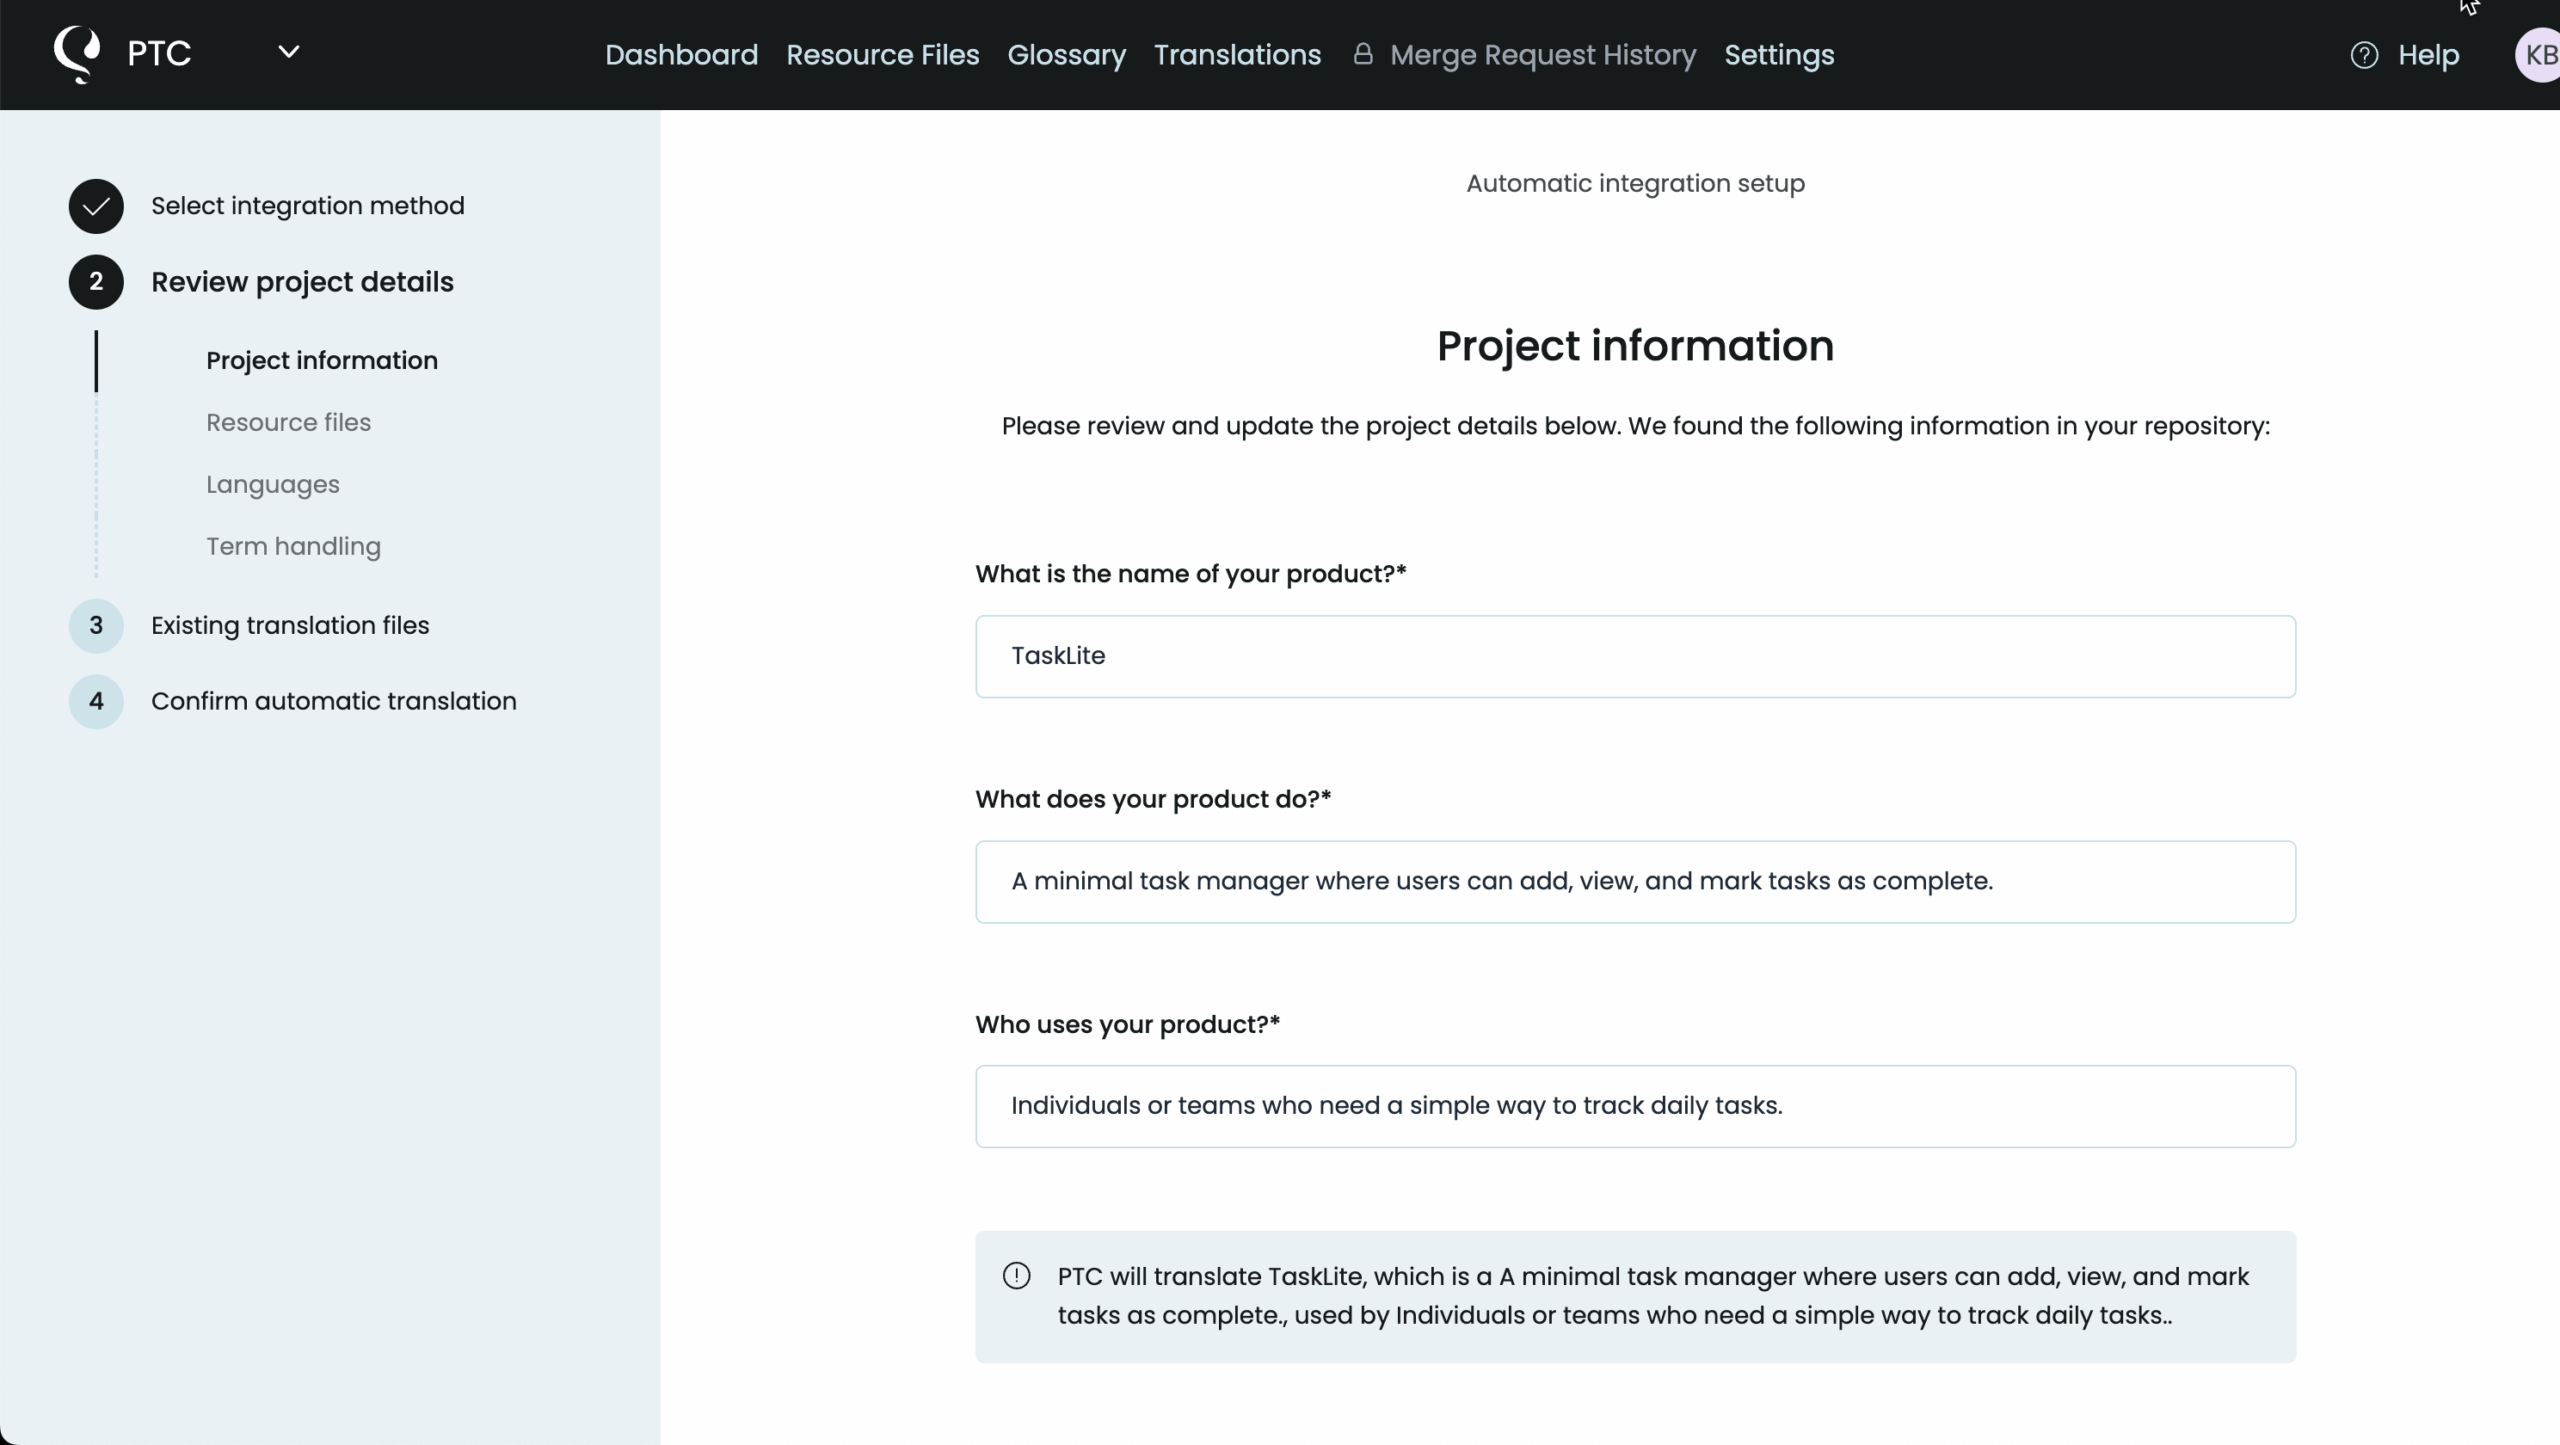Go to Resource Files in navigation
This screenshot has width=2560, height=1445.
point(882,55)
